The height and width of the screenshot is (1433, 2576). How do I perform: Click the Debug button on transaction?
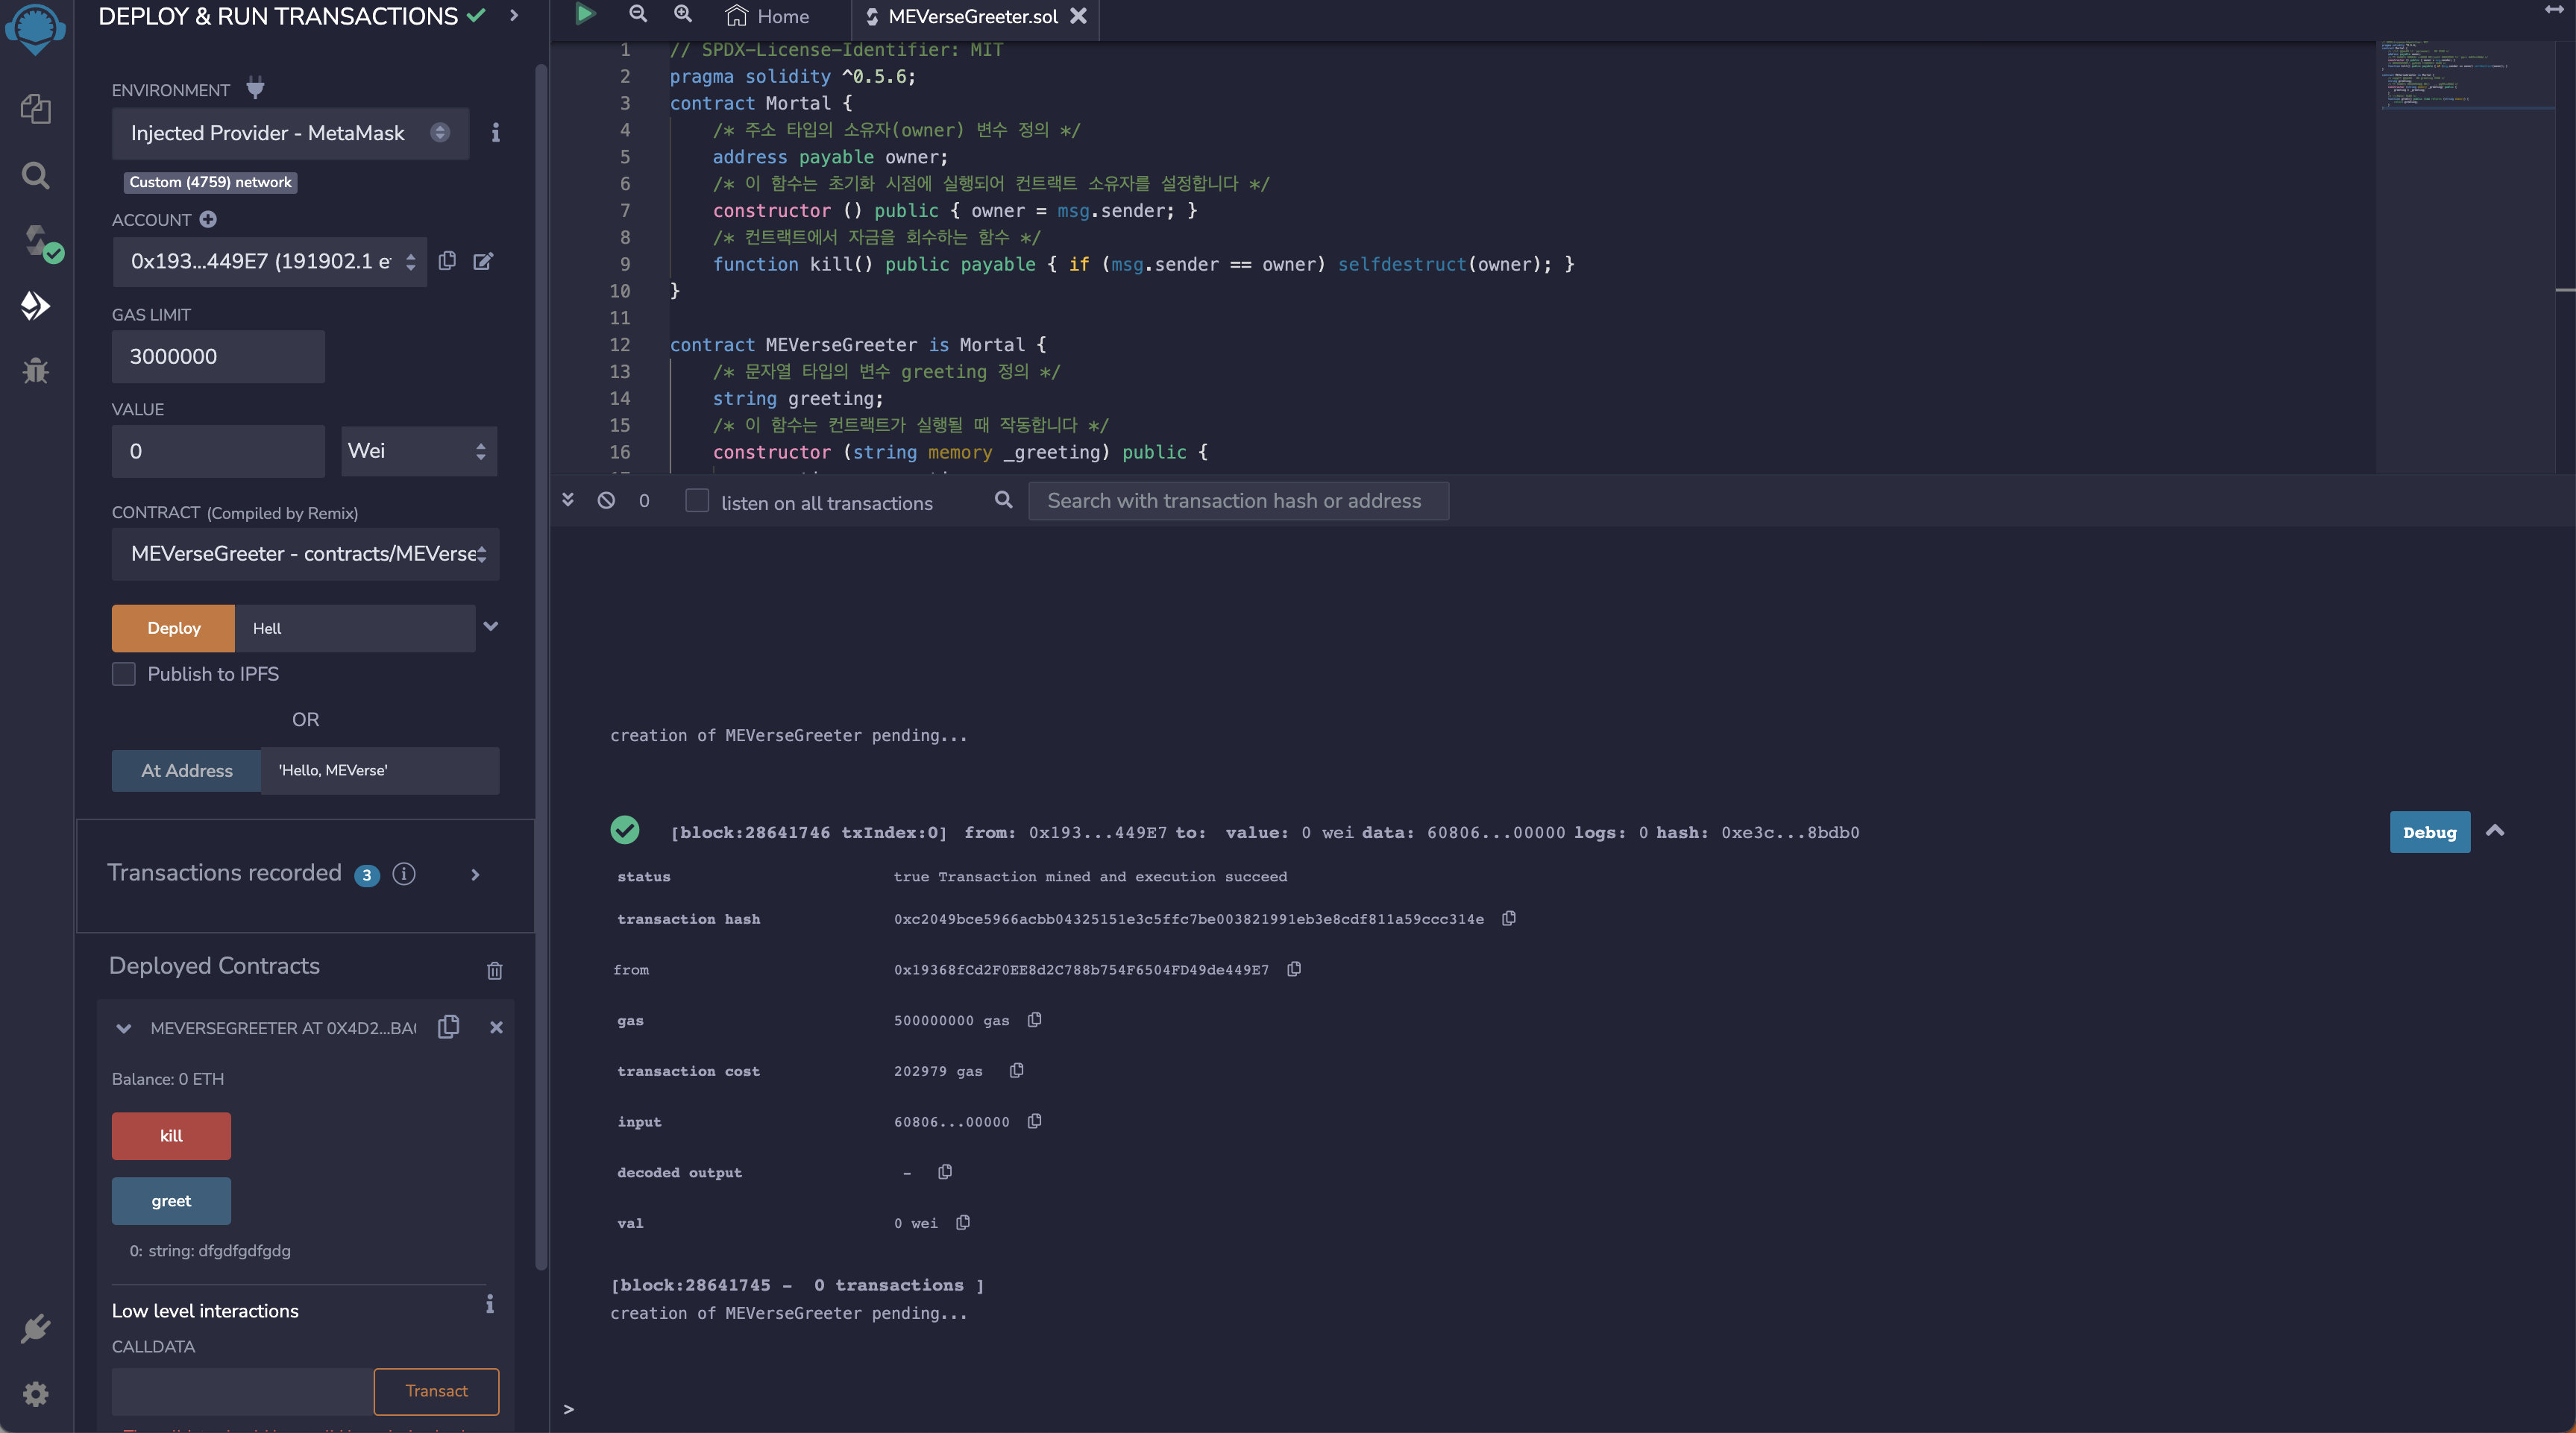click(x=2429, y=832)
